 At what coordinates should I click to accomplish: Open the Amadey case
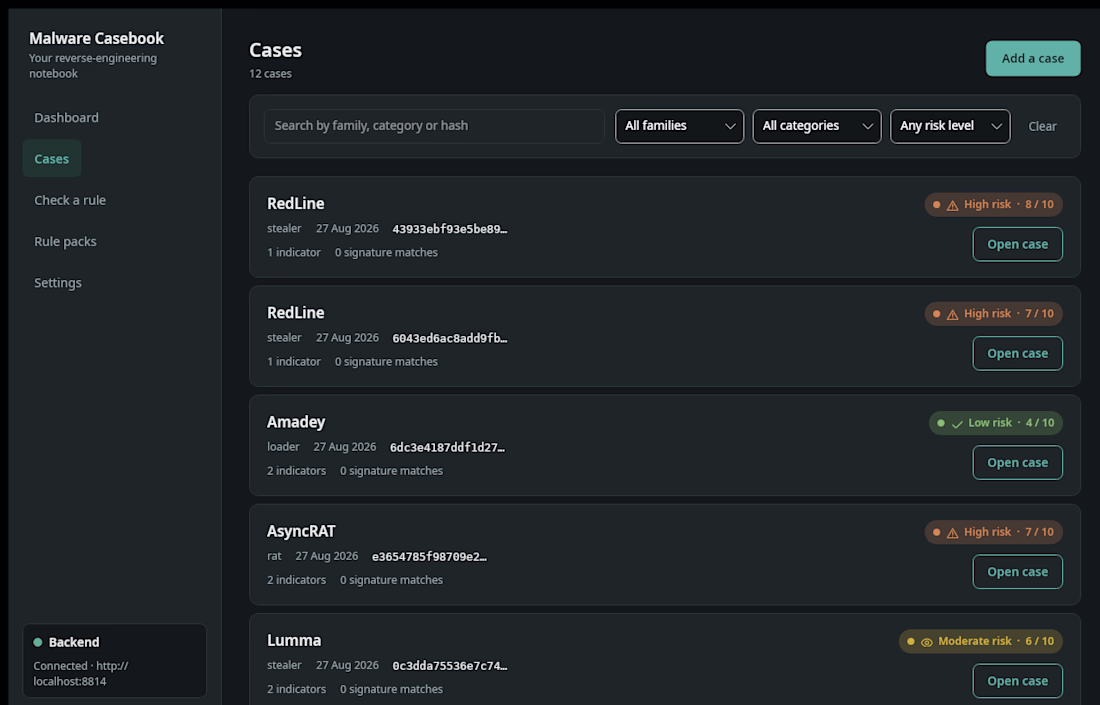(1017, 462)
